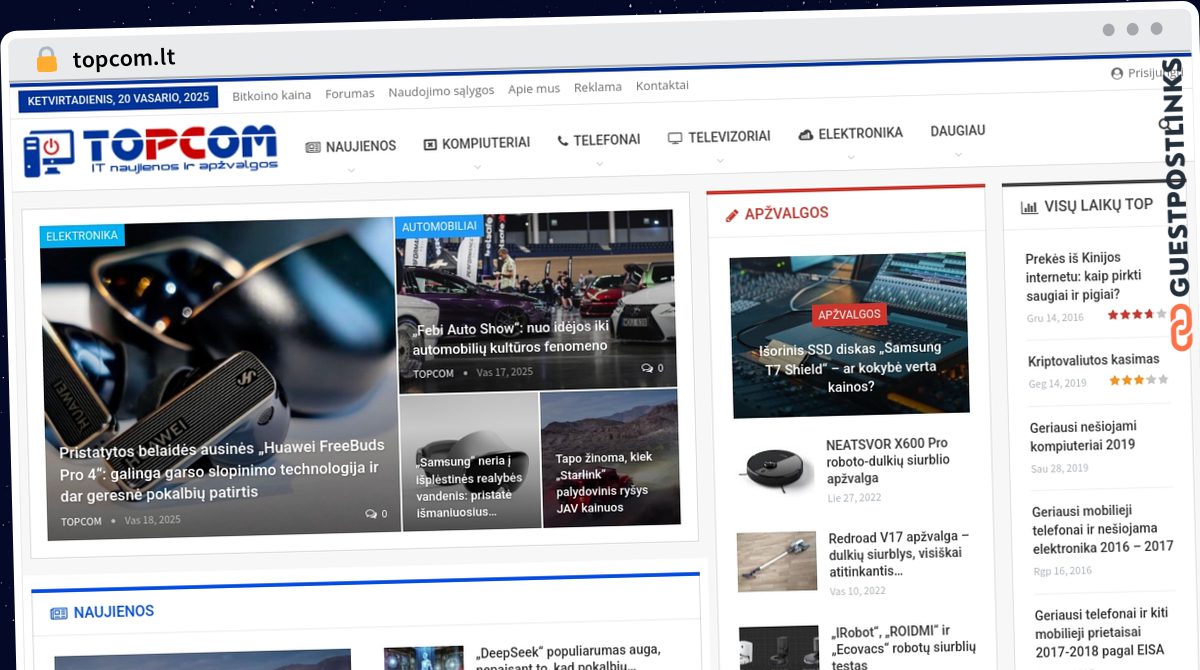The height and width of the screenshot is (670, 1200).
Task: Click the TOPCOM author link under Huawei article
Action: click(x=81, y=521)
